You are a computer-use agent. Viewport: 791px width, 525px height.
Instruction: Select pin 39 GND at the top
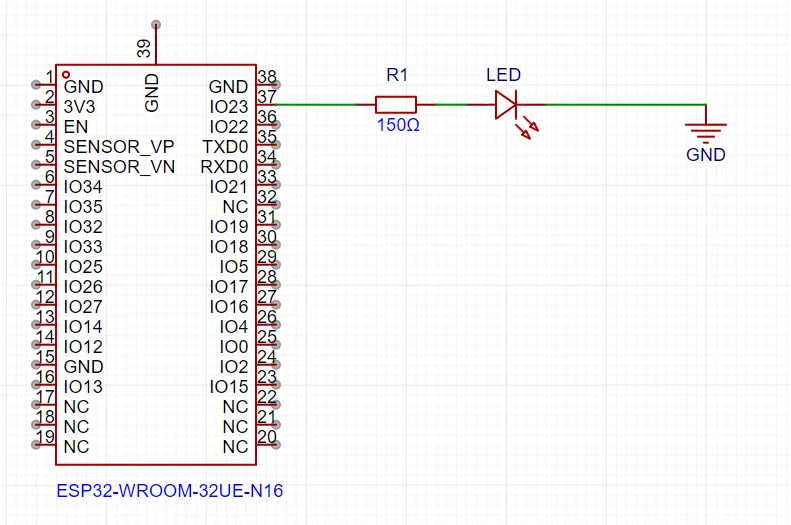click(156, 44)
